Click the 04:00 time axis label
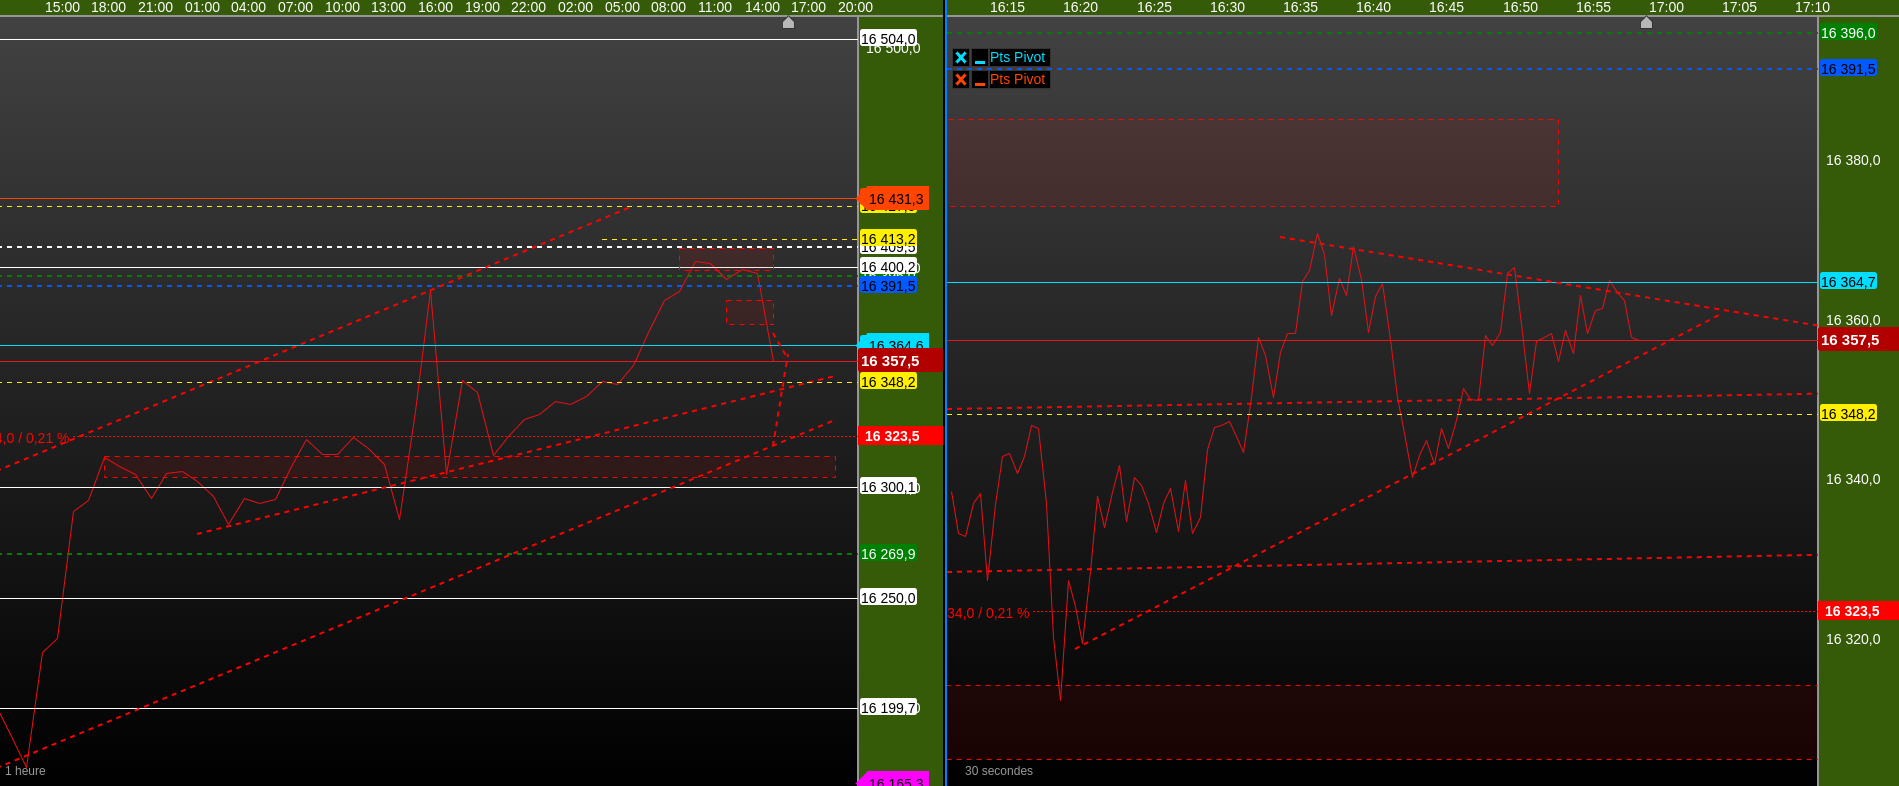 coord(248,7)
